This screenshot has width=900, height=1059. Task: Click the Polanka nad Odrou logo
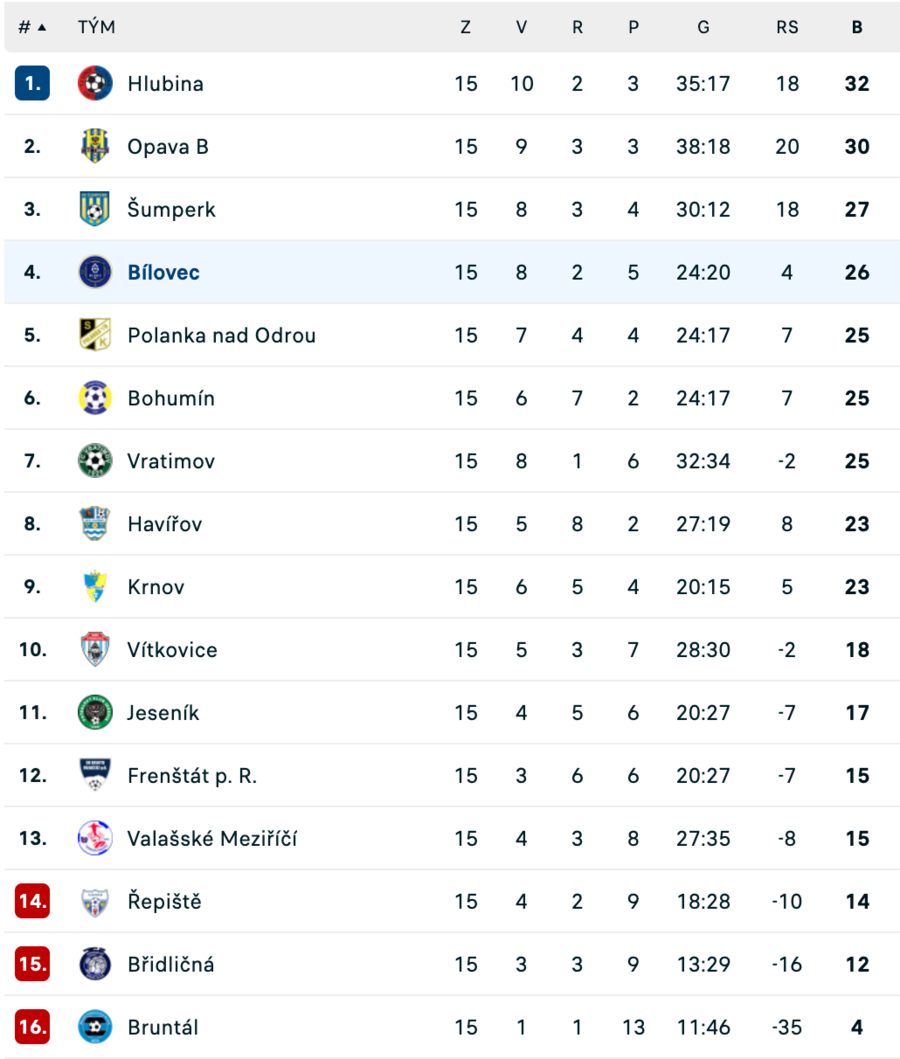(x=95, y=334)
